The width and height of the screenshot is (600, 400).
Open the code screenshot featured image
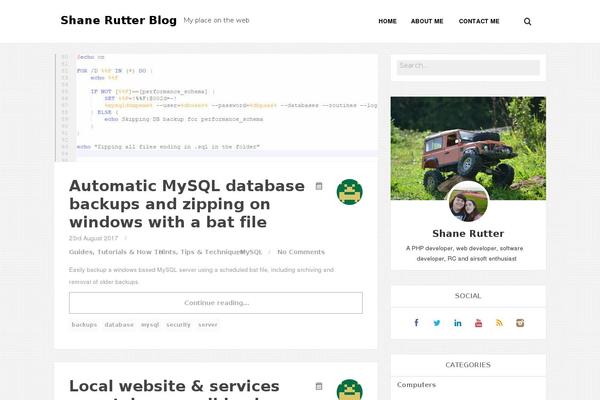click(216, 108)
